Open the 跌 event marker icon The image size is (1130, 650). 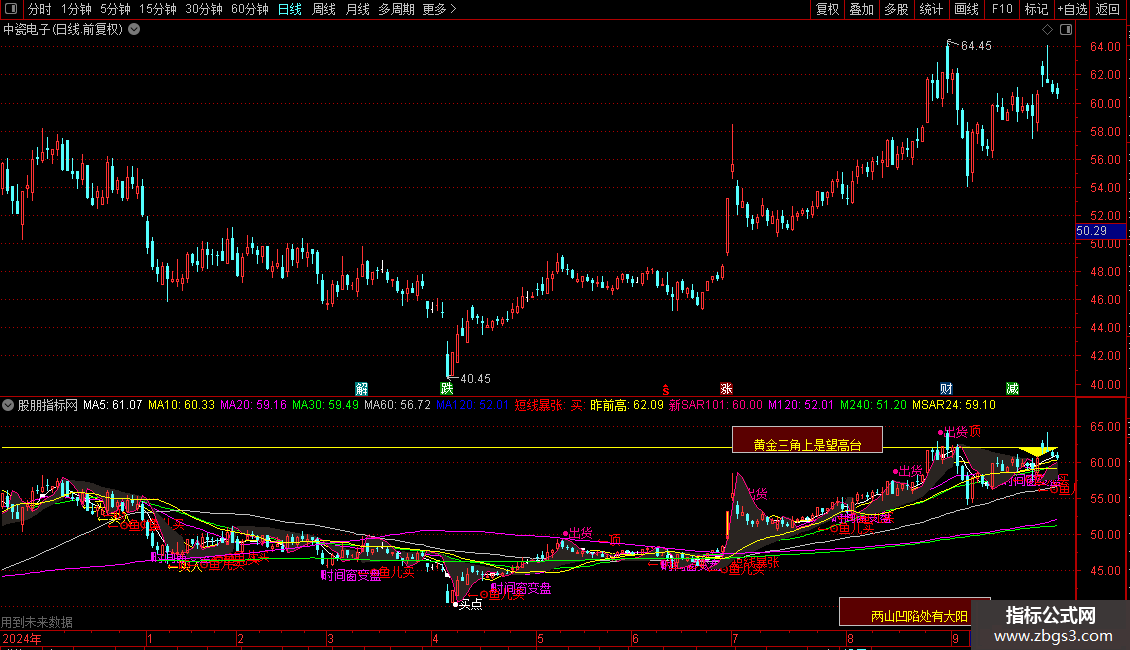pyautogui.click(x=447, y=389)
